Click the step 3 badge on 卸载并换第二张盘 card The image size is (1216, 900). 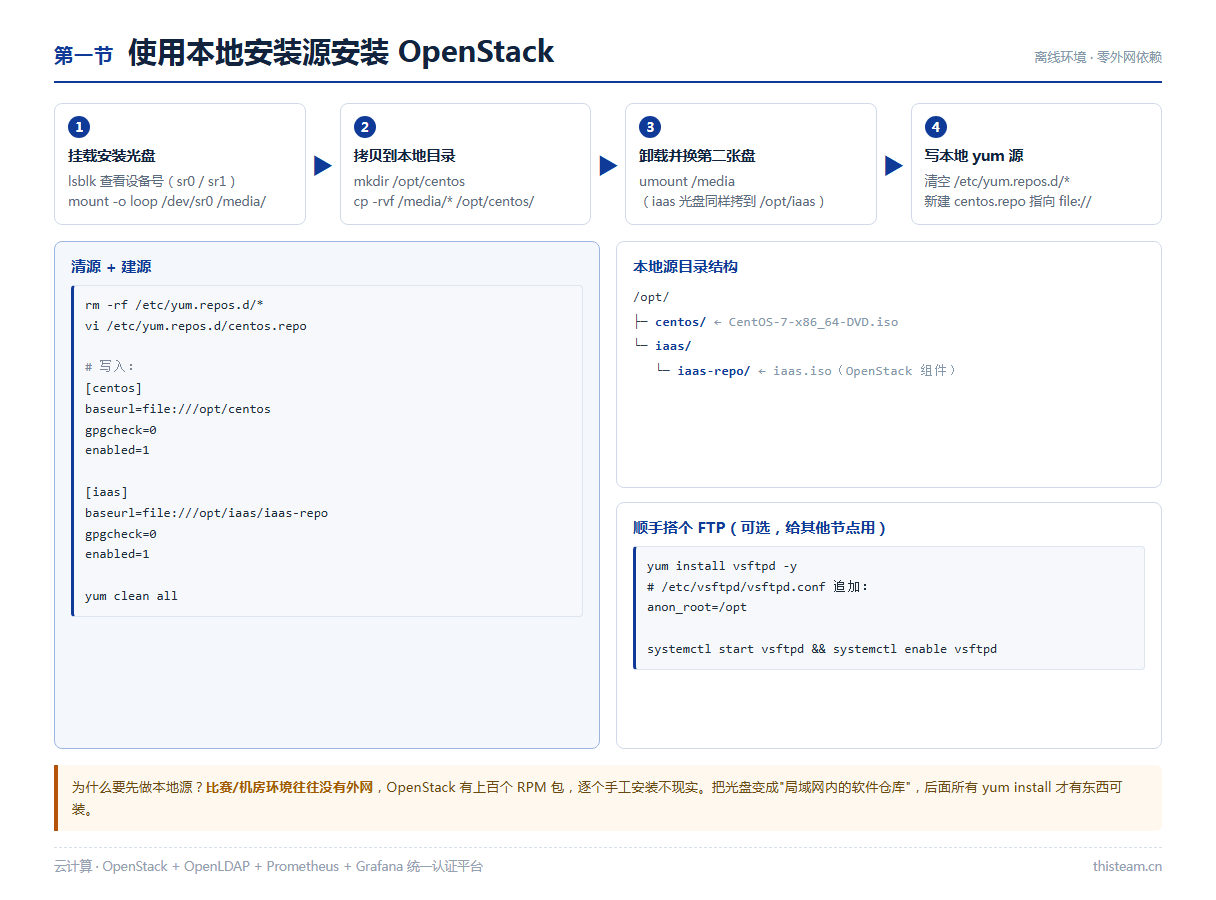point(650,127)
